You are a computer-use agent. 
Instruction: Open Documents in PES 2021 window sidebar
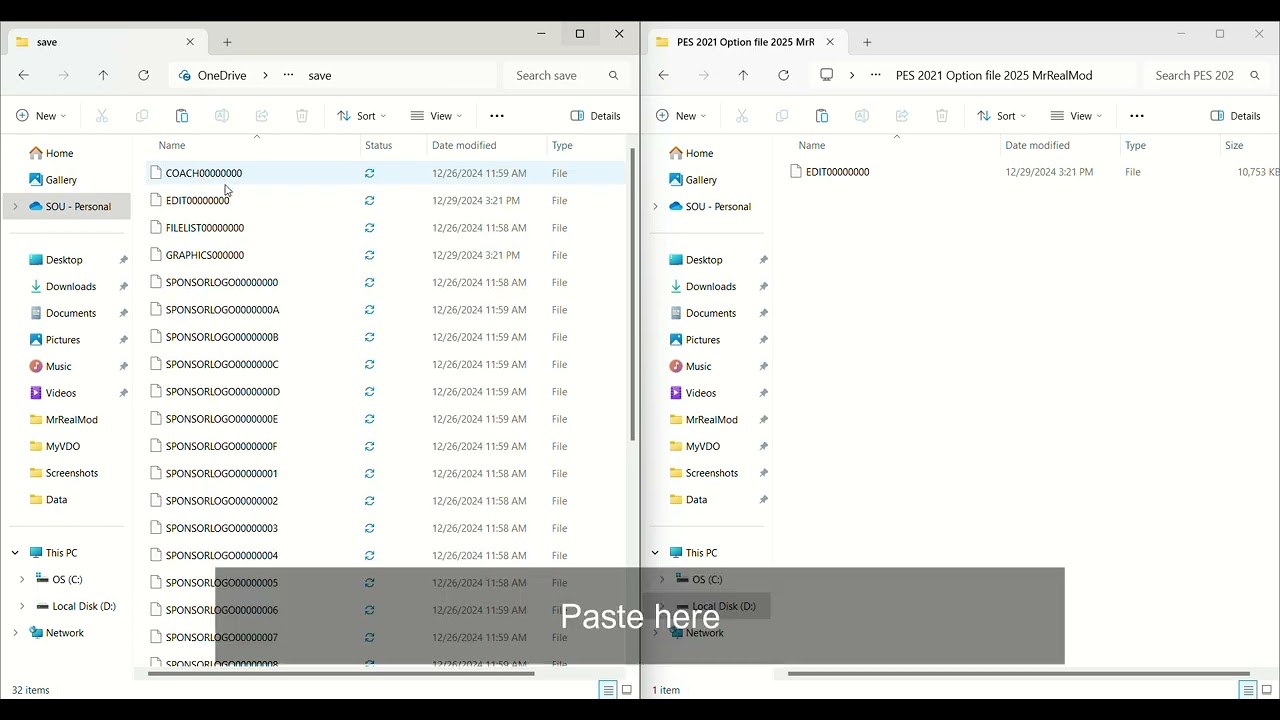pos(711,313)
